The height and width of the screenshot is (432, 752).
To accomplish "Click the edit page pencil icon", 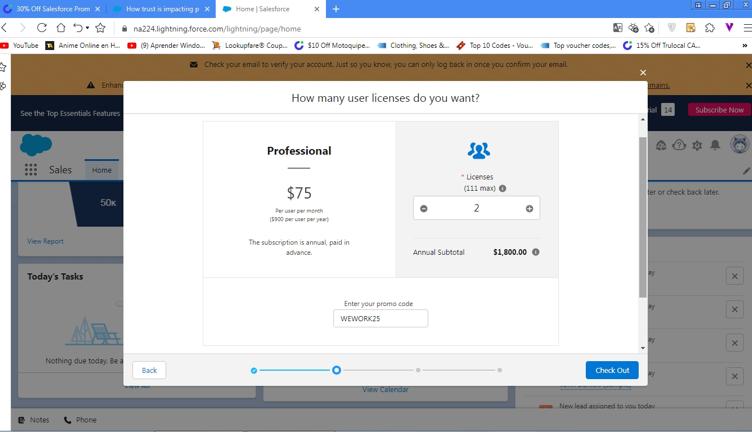I will (746, 171).
